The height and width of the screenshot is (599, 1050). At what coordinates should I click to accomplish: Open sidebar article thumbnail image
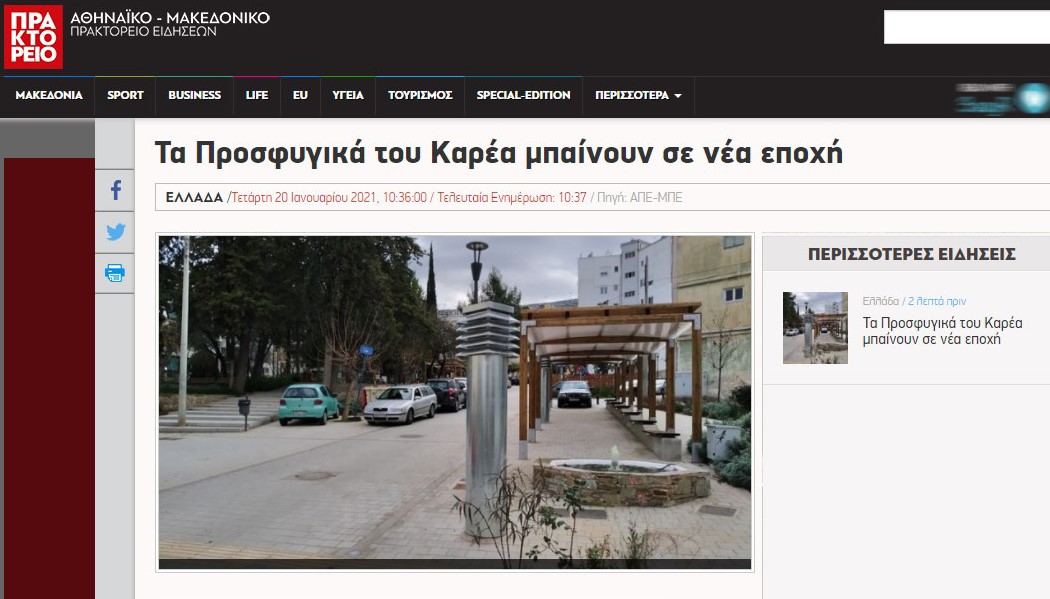coord(815,328)
